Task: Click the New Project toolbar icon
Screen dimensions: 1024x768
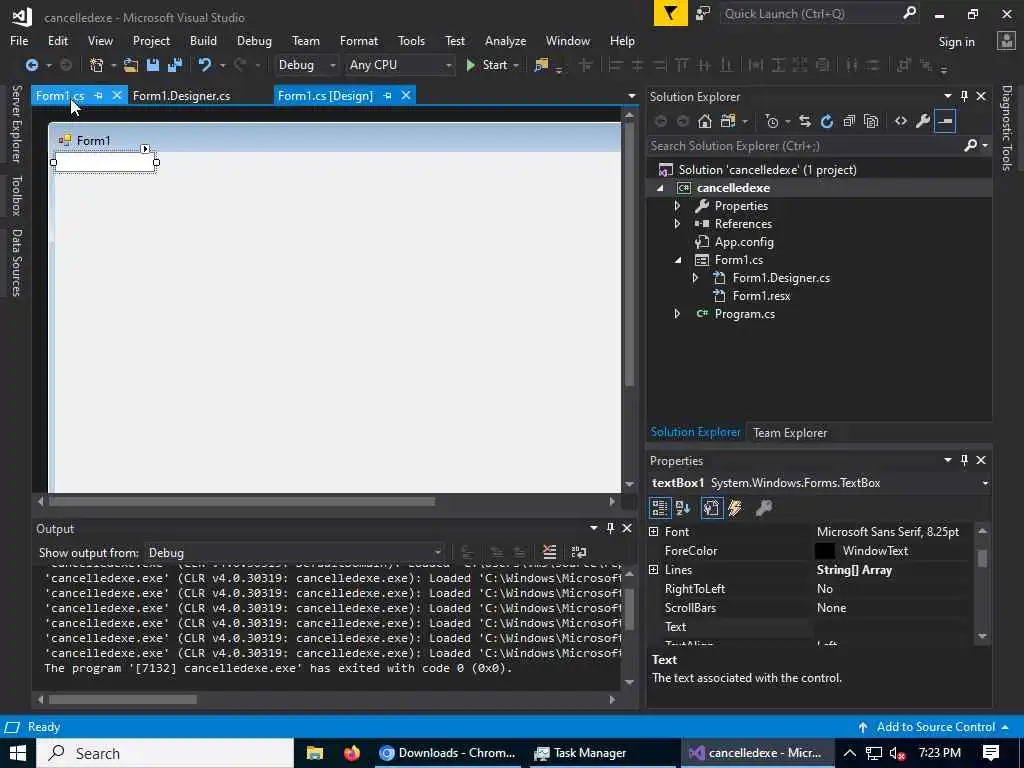Action: [x=97, y=65]
